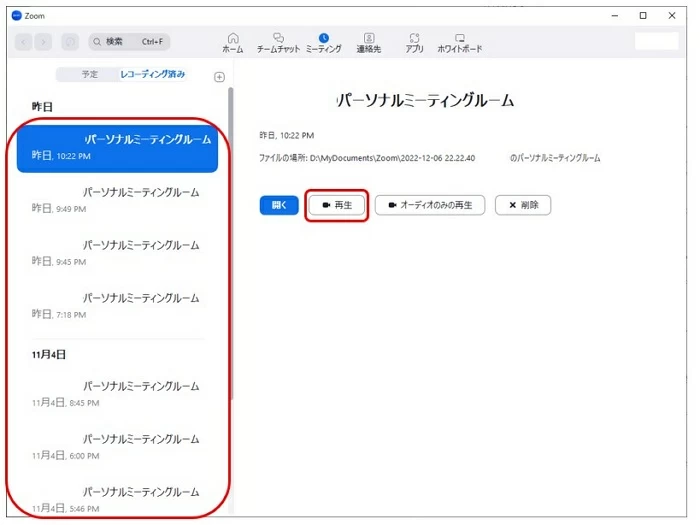Open チームチャット in the top navigation
The image size is (700, 525).
pyautogui.click(x=278, y=43)
